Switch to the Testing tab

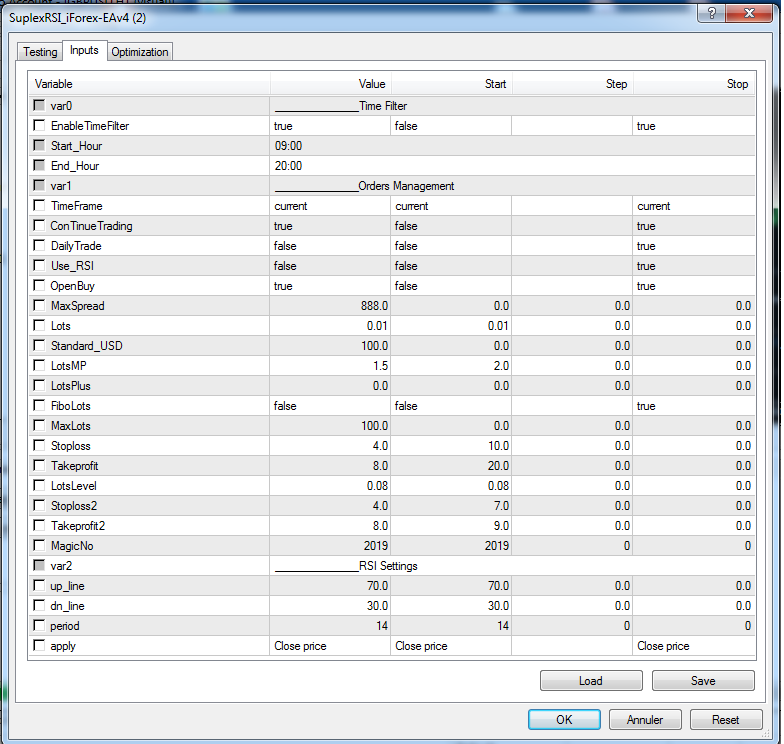click(x=40, y=52)
